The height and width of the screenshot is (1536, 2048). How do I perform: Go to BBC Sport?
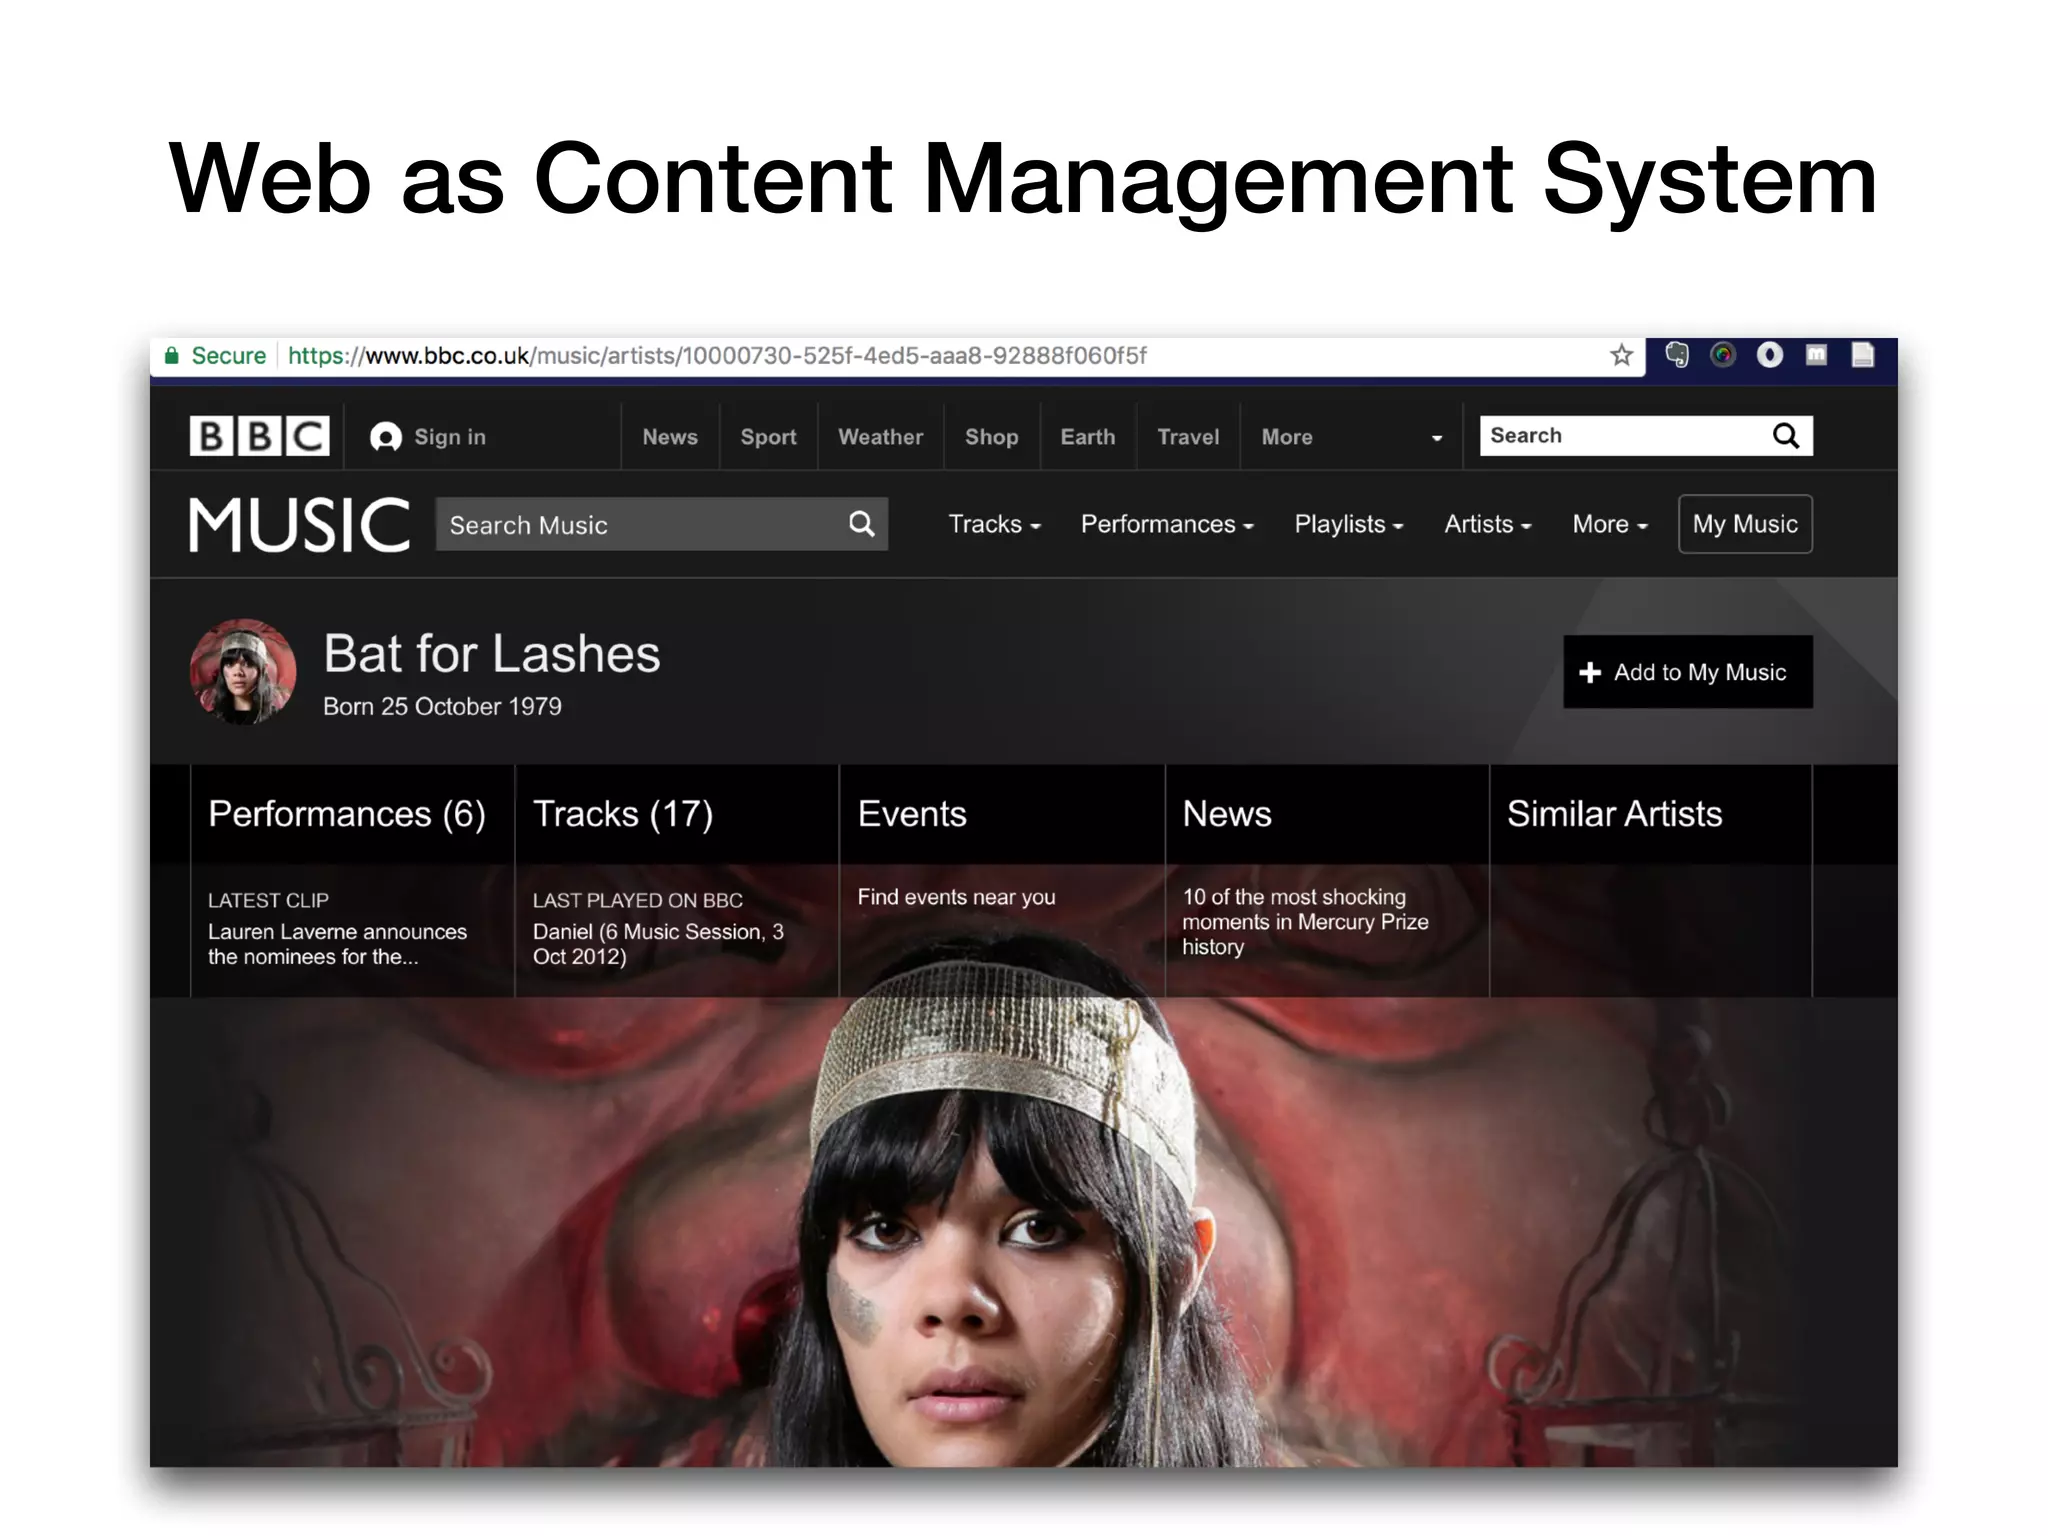[x=768, y=437]
